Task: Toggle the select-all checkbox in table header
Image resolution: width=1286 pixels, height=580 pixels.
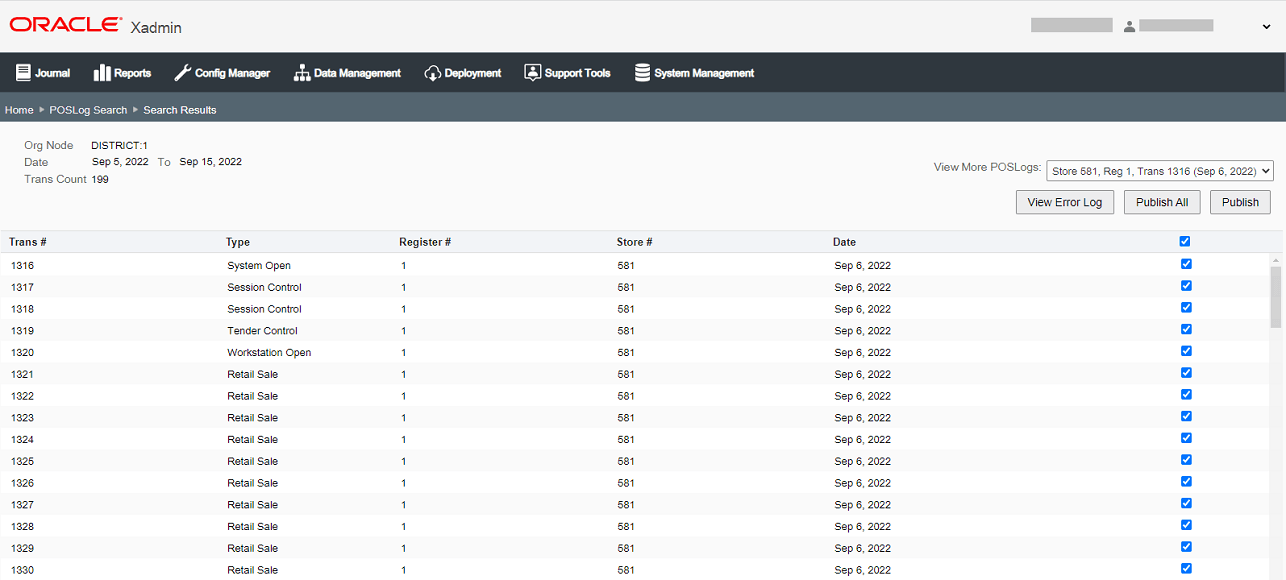Action: (x=1185, y=241)
